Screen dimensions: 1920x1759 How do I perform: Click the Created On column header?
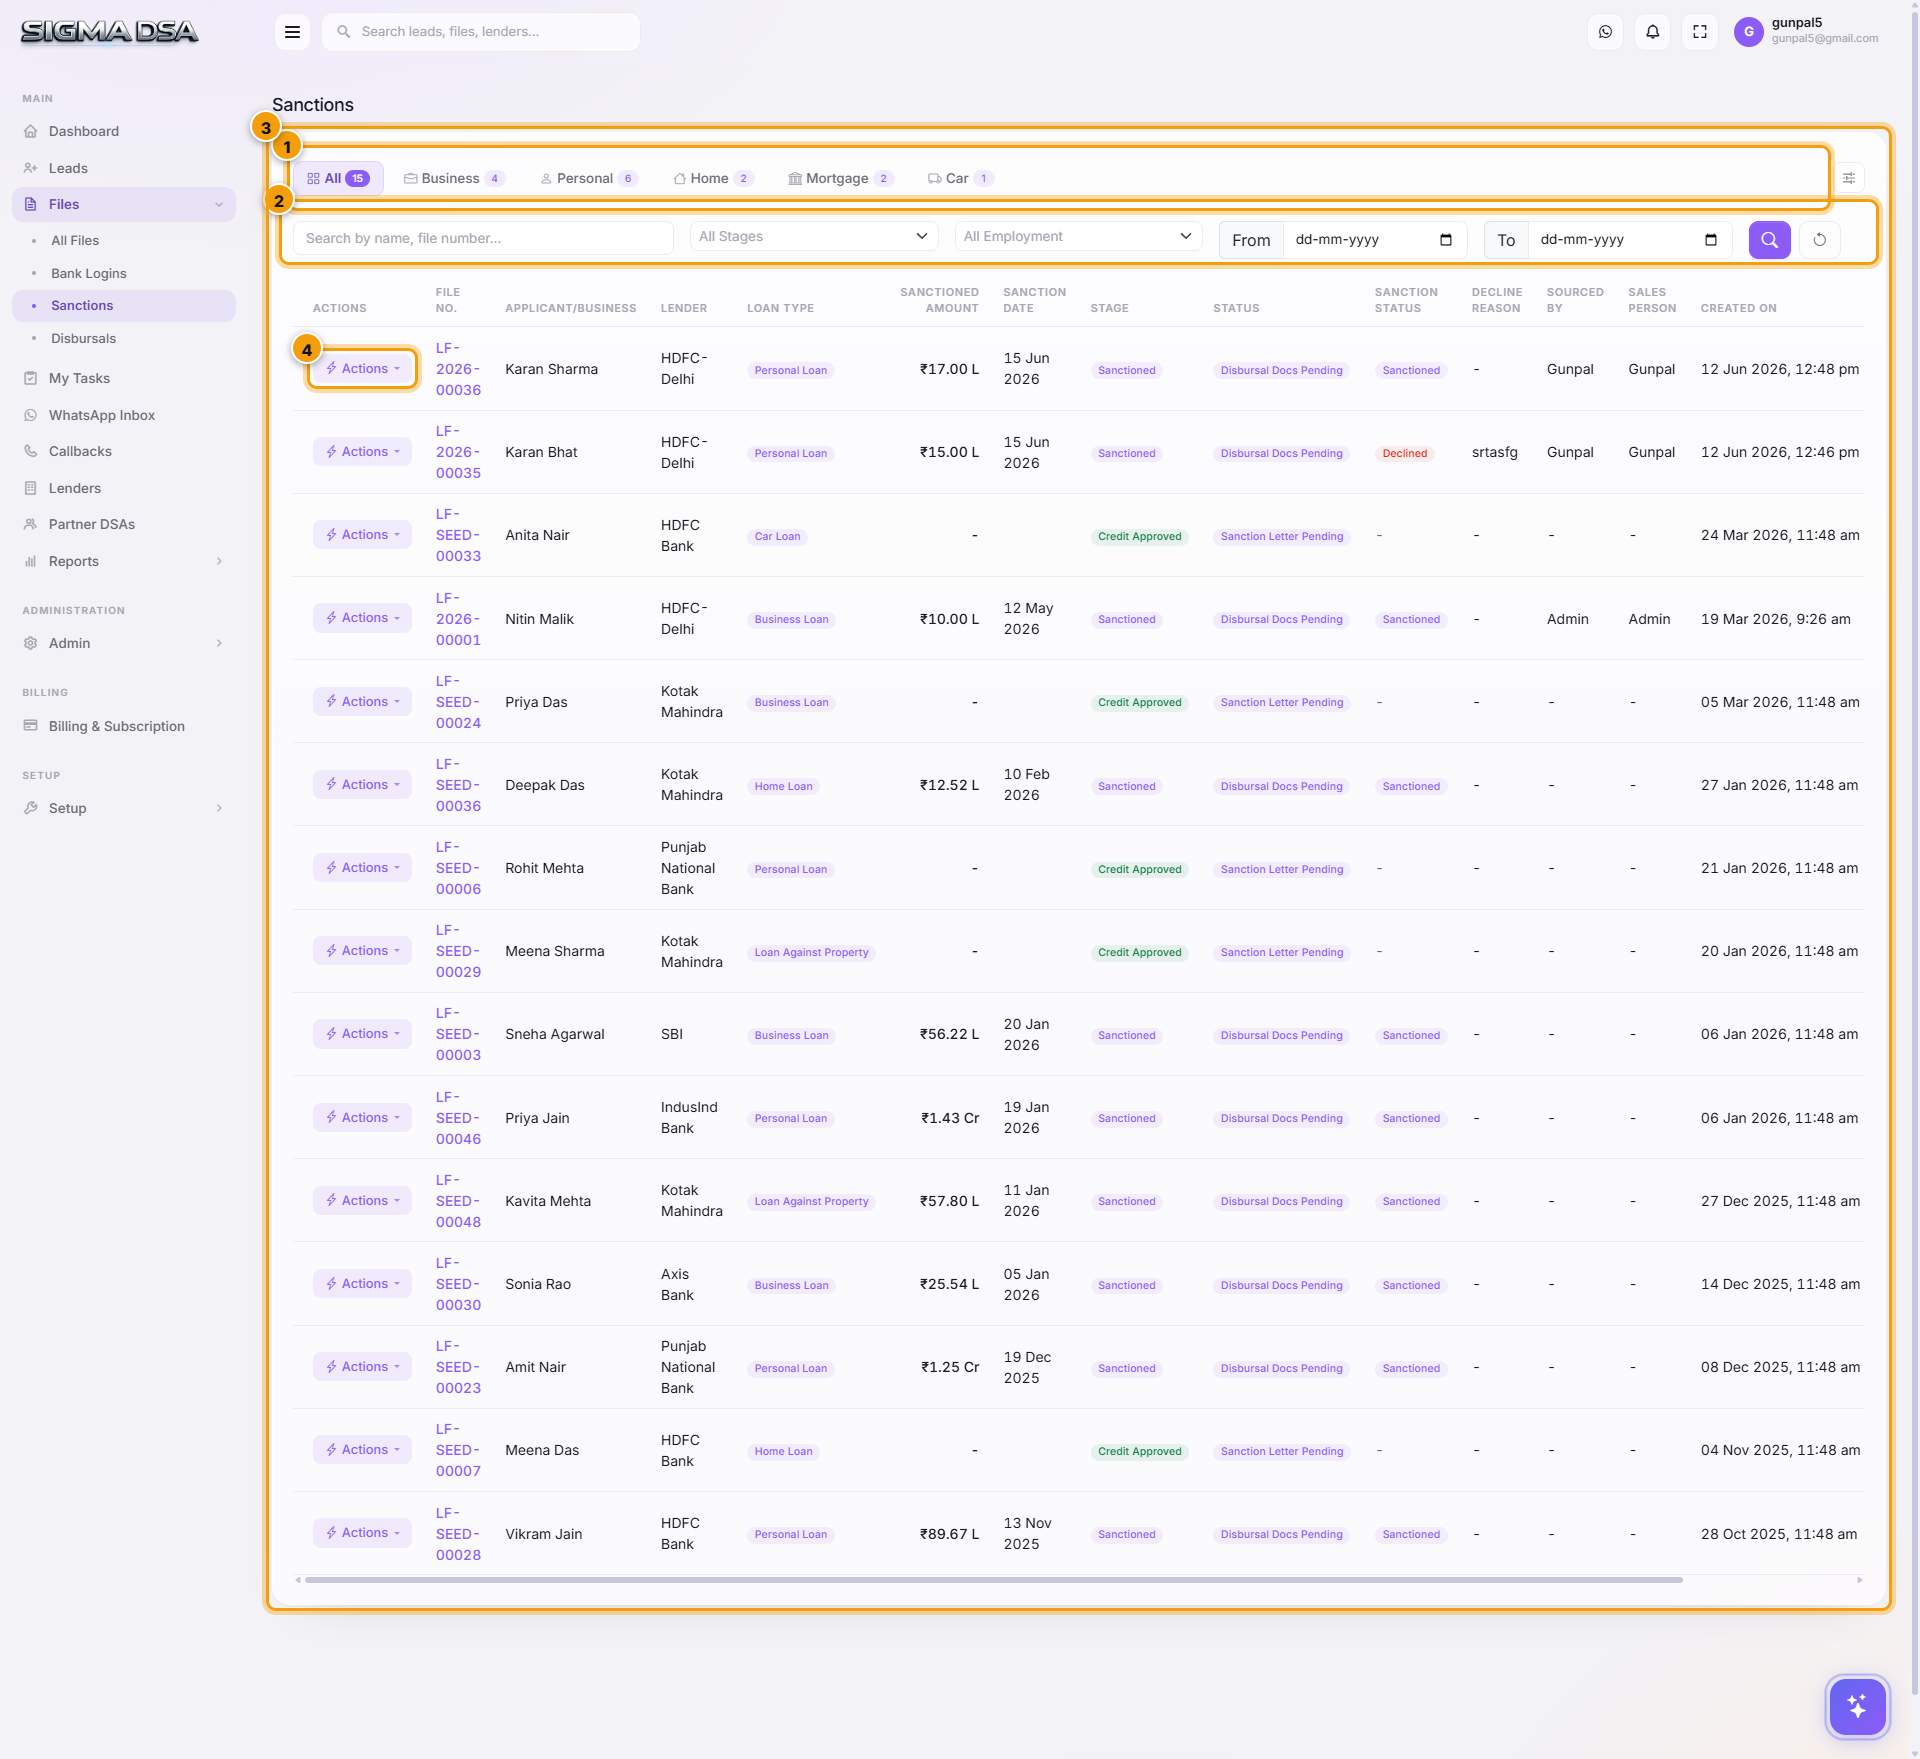1738,308
